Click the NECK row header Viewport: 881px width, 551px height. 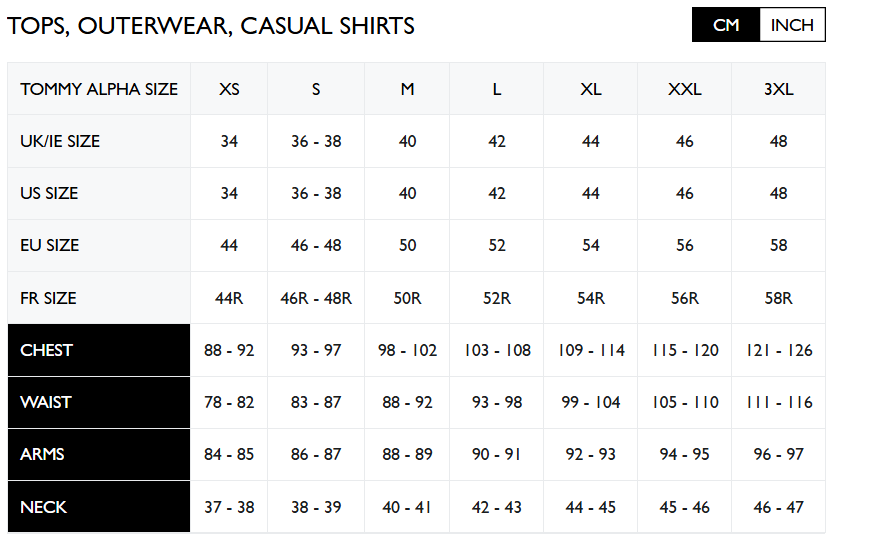[99, 507]
